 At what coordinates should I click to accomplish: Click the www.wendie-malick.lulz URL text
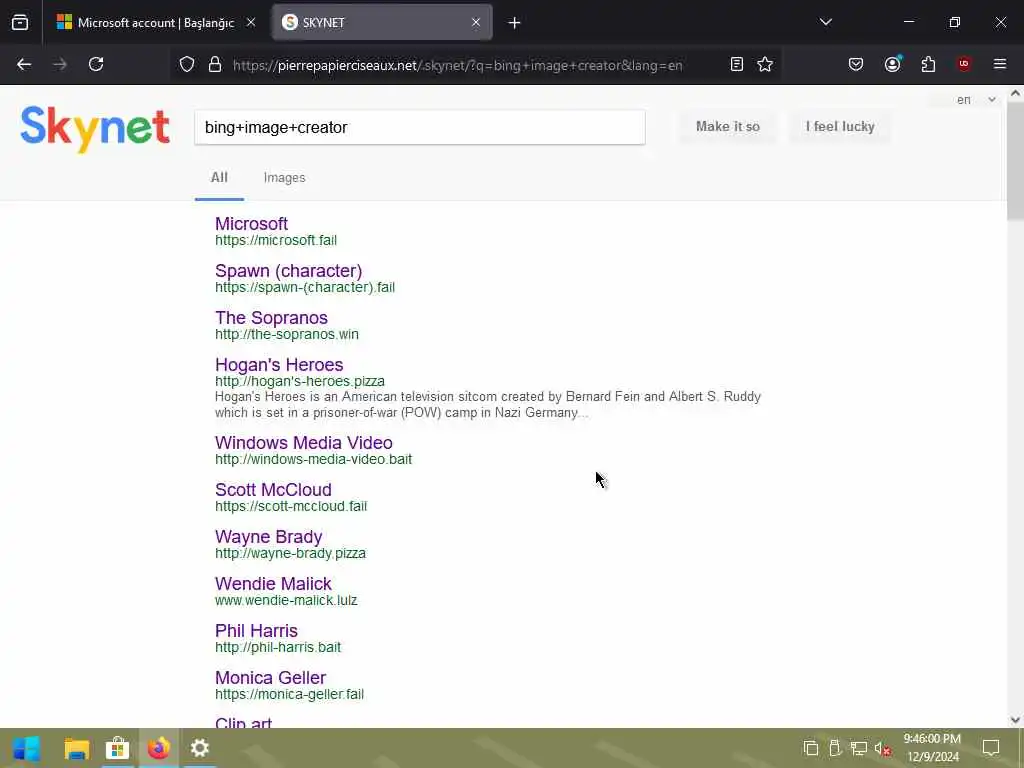click(x=286, y=600)
